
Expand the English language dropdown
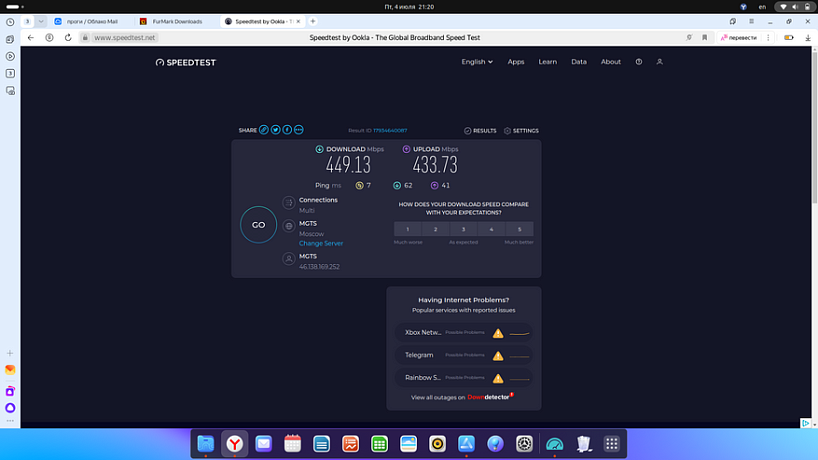477,62
